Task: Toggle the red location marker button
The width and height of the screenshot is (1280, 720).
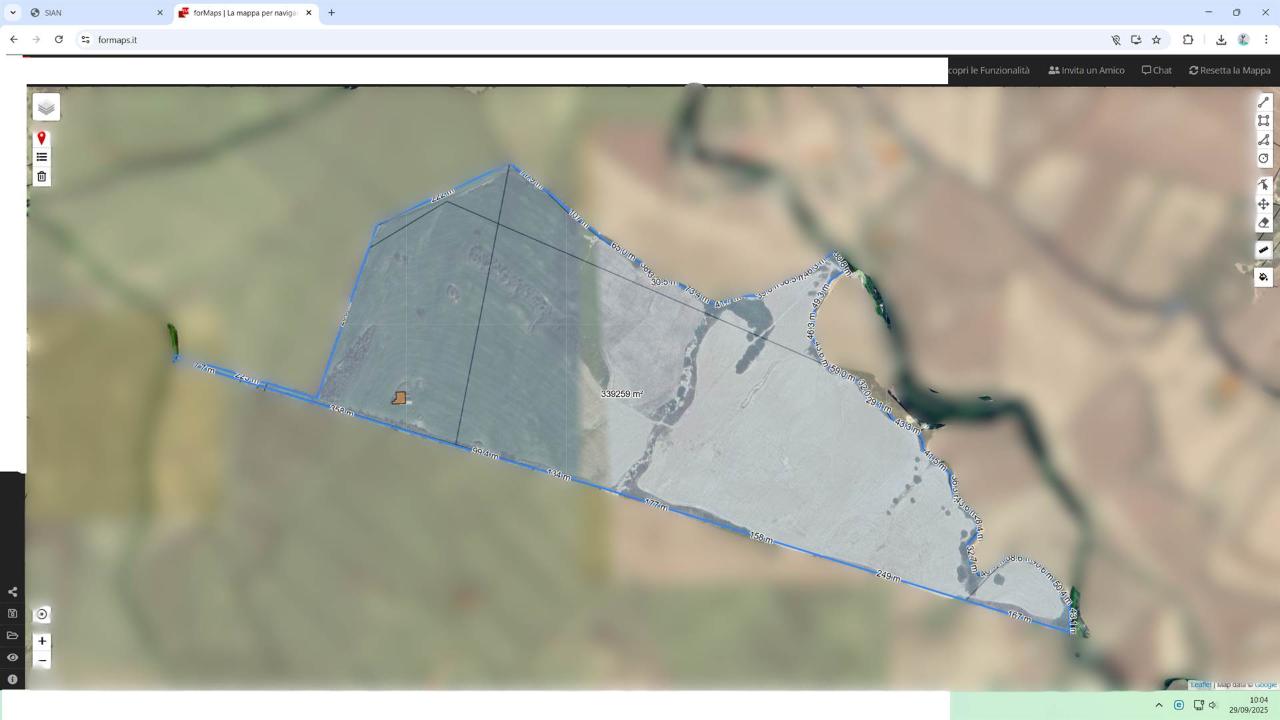Action: 42,138
